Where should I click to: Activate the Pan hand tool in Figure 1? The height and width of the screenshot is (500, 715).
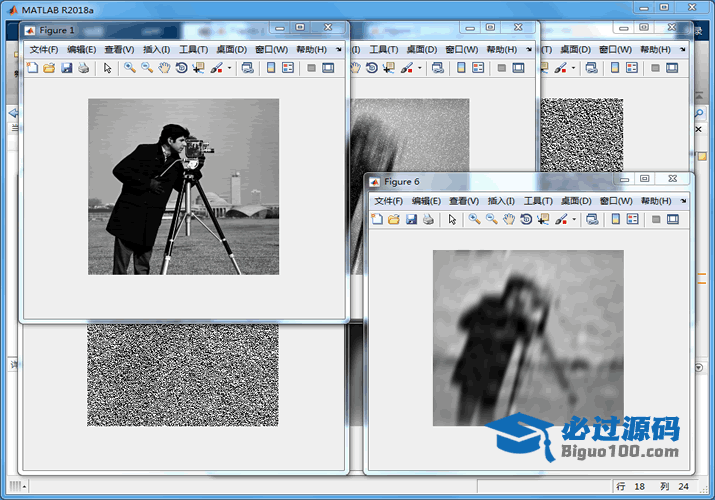pyautogui.click(x=164, y=68)
